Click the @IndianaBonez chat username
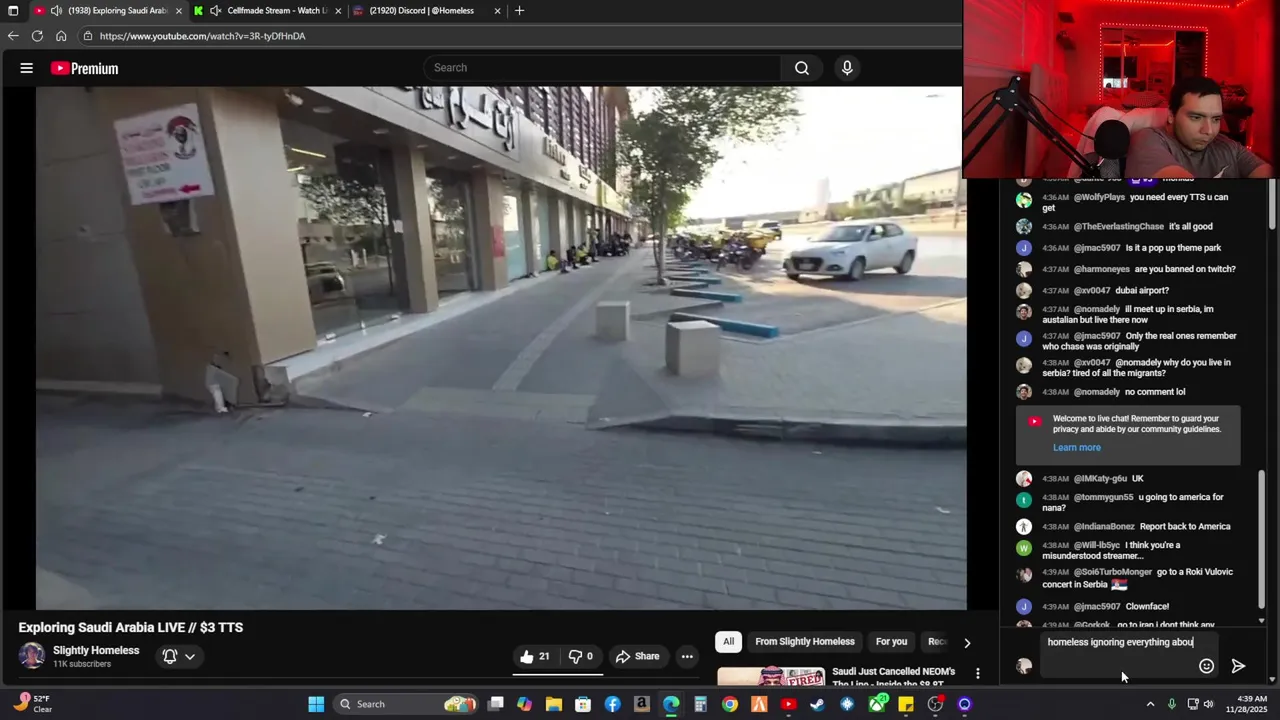Viewport: 1280px width, 720px height. [x=1104, y=526]
